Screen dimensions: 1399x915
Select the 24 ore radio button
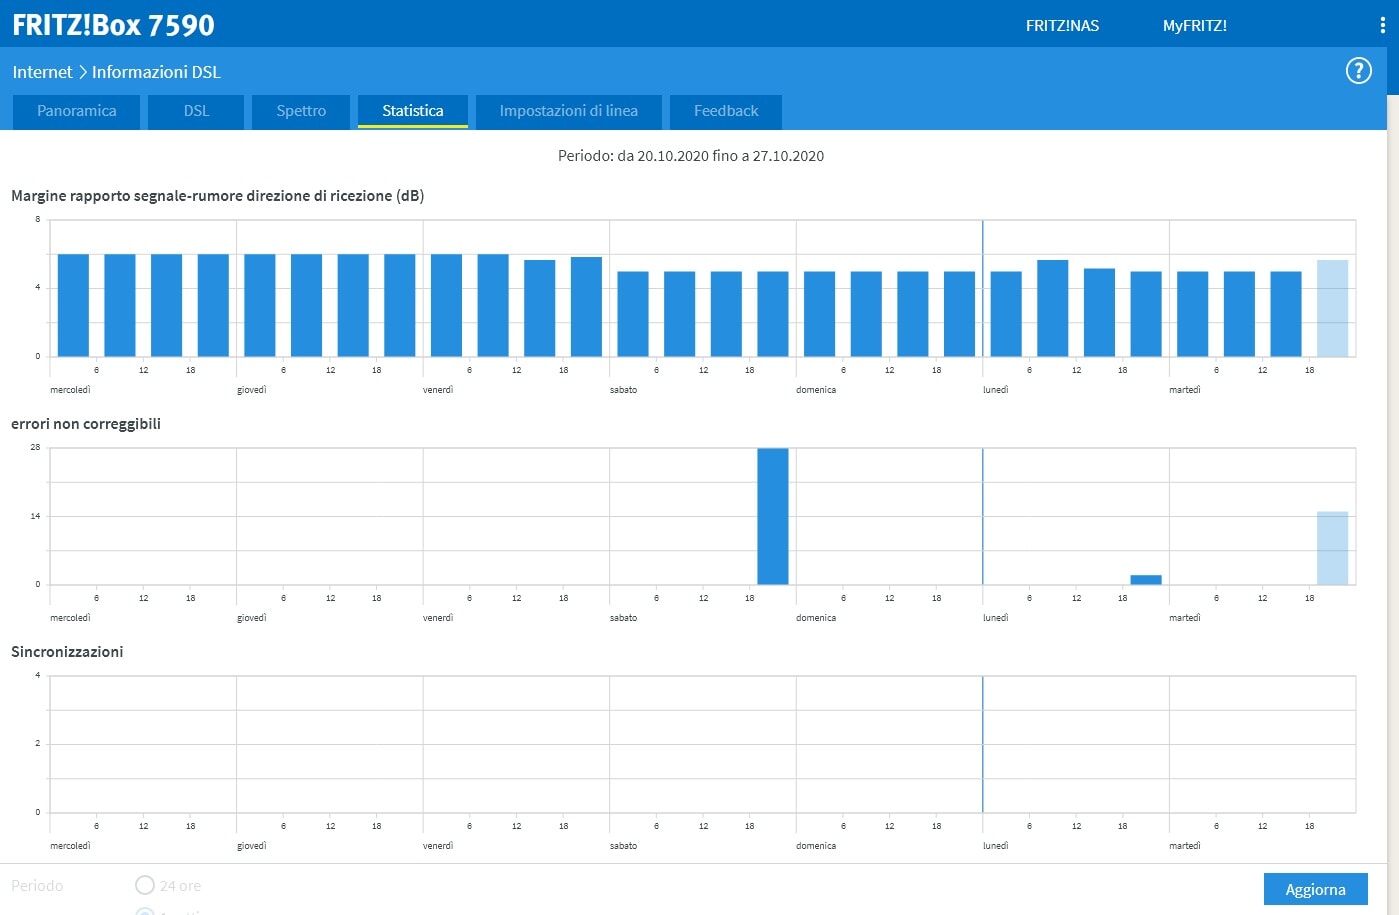pyautogui.click(x=145, y=885)
